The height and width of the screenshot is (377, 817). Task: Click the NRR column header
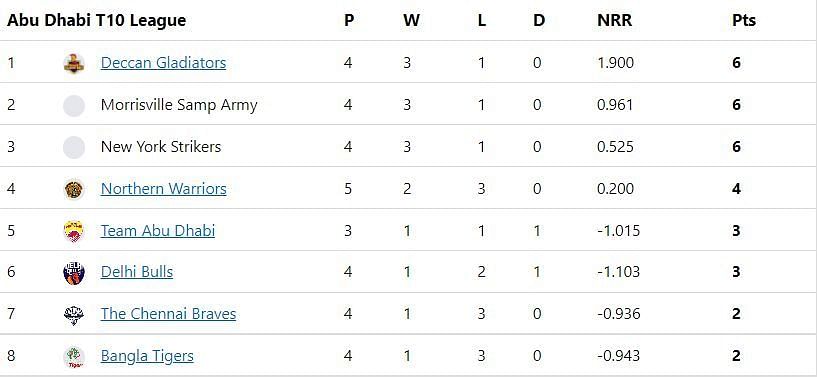click(x=614, y=20)
